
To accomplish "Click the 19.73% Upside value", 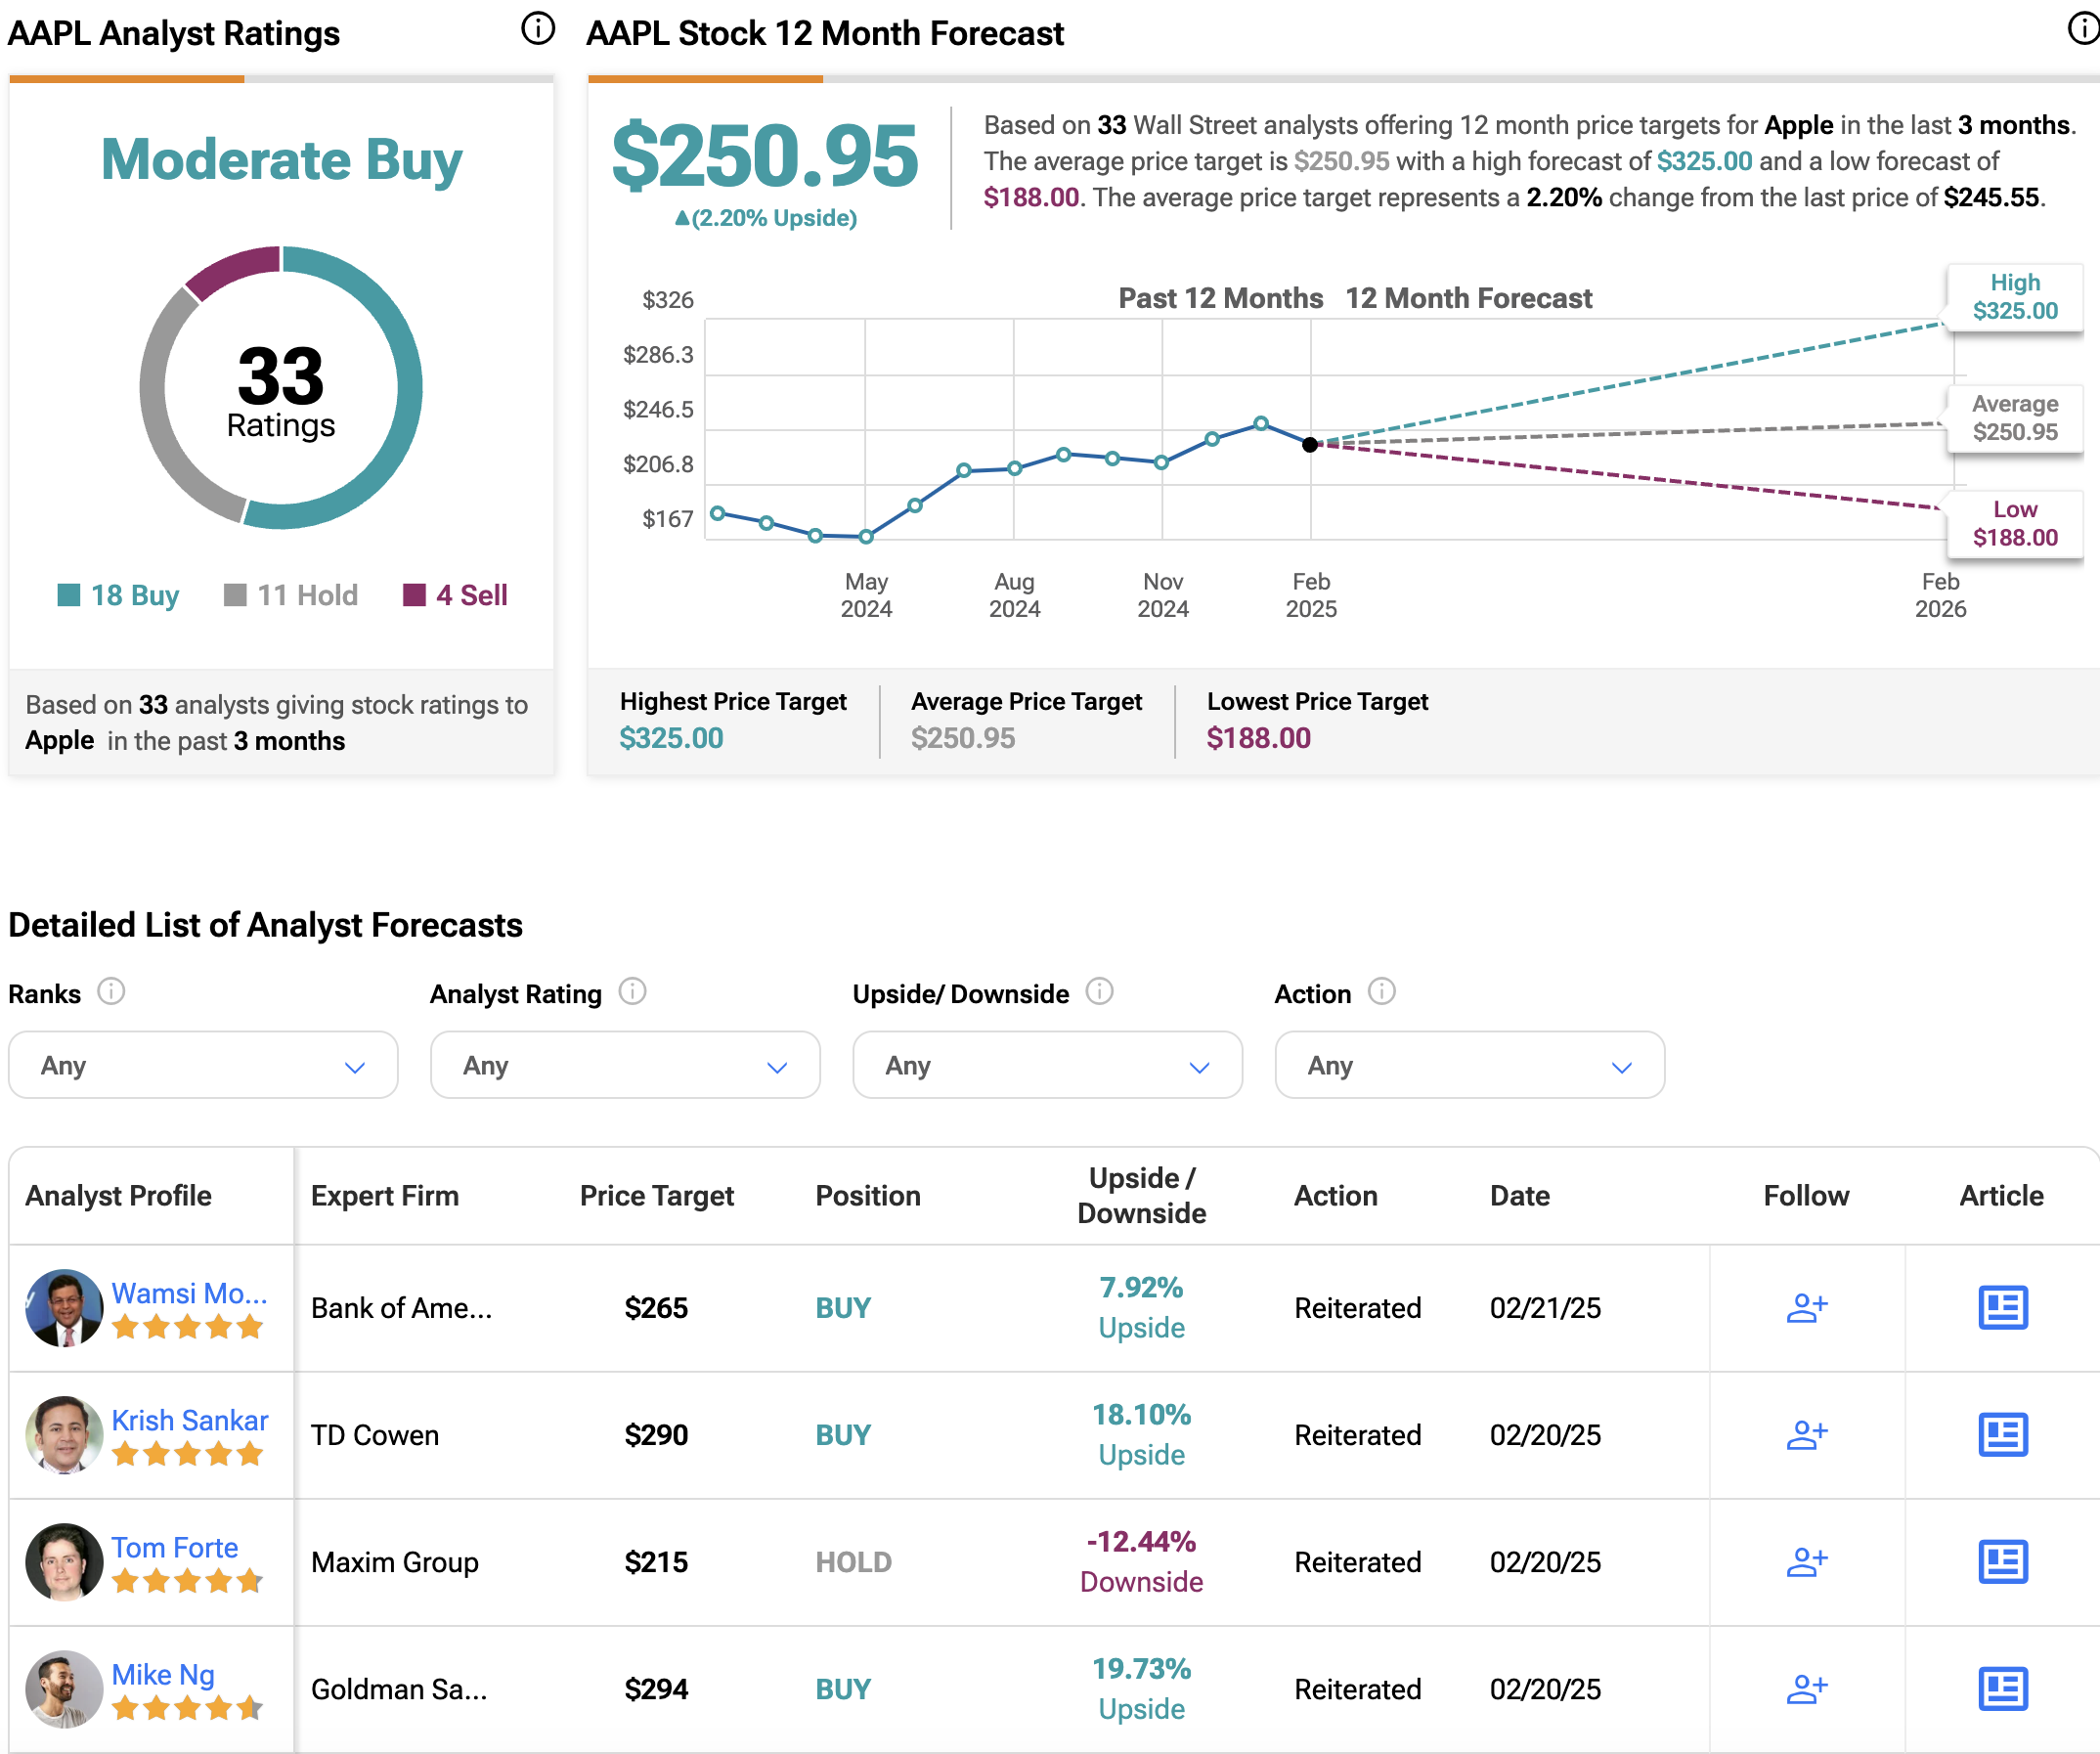I will [1141, 1689].
